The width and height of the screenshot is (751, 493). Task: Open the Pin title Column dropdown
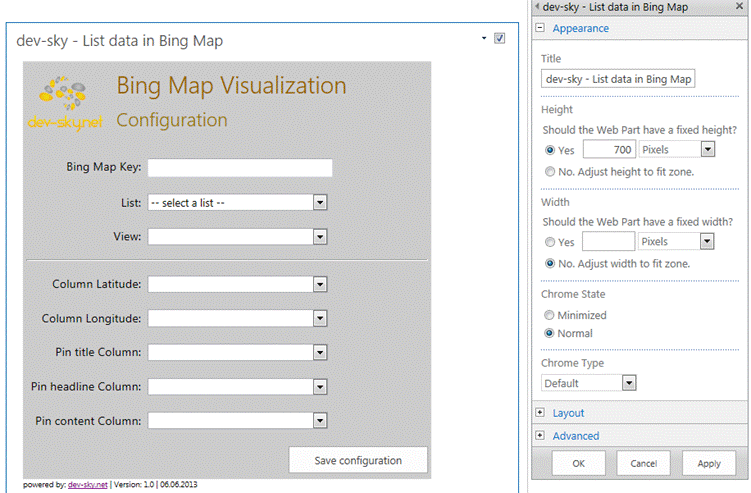[237, 353]
